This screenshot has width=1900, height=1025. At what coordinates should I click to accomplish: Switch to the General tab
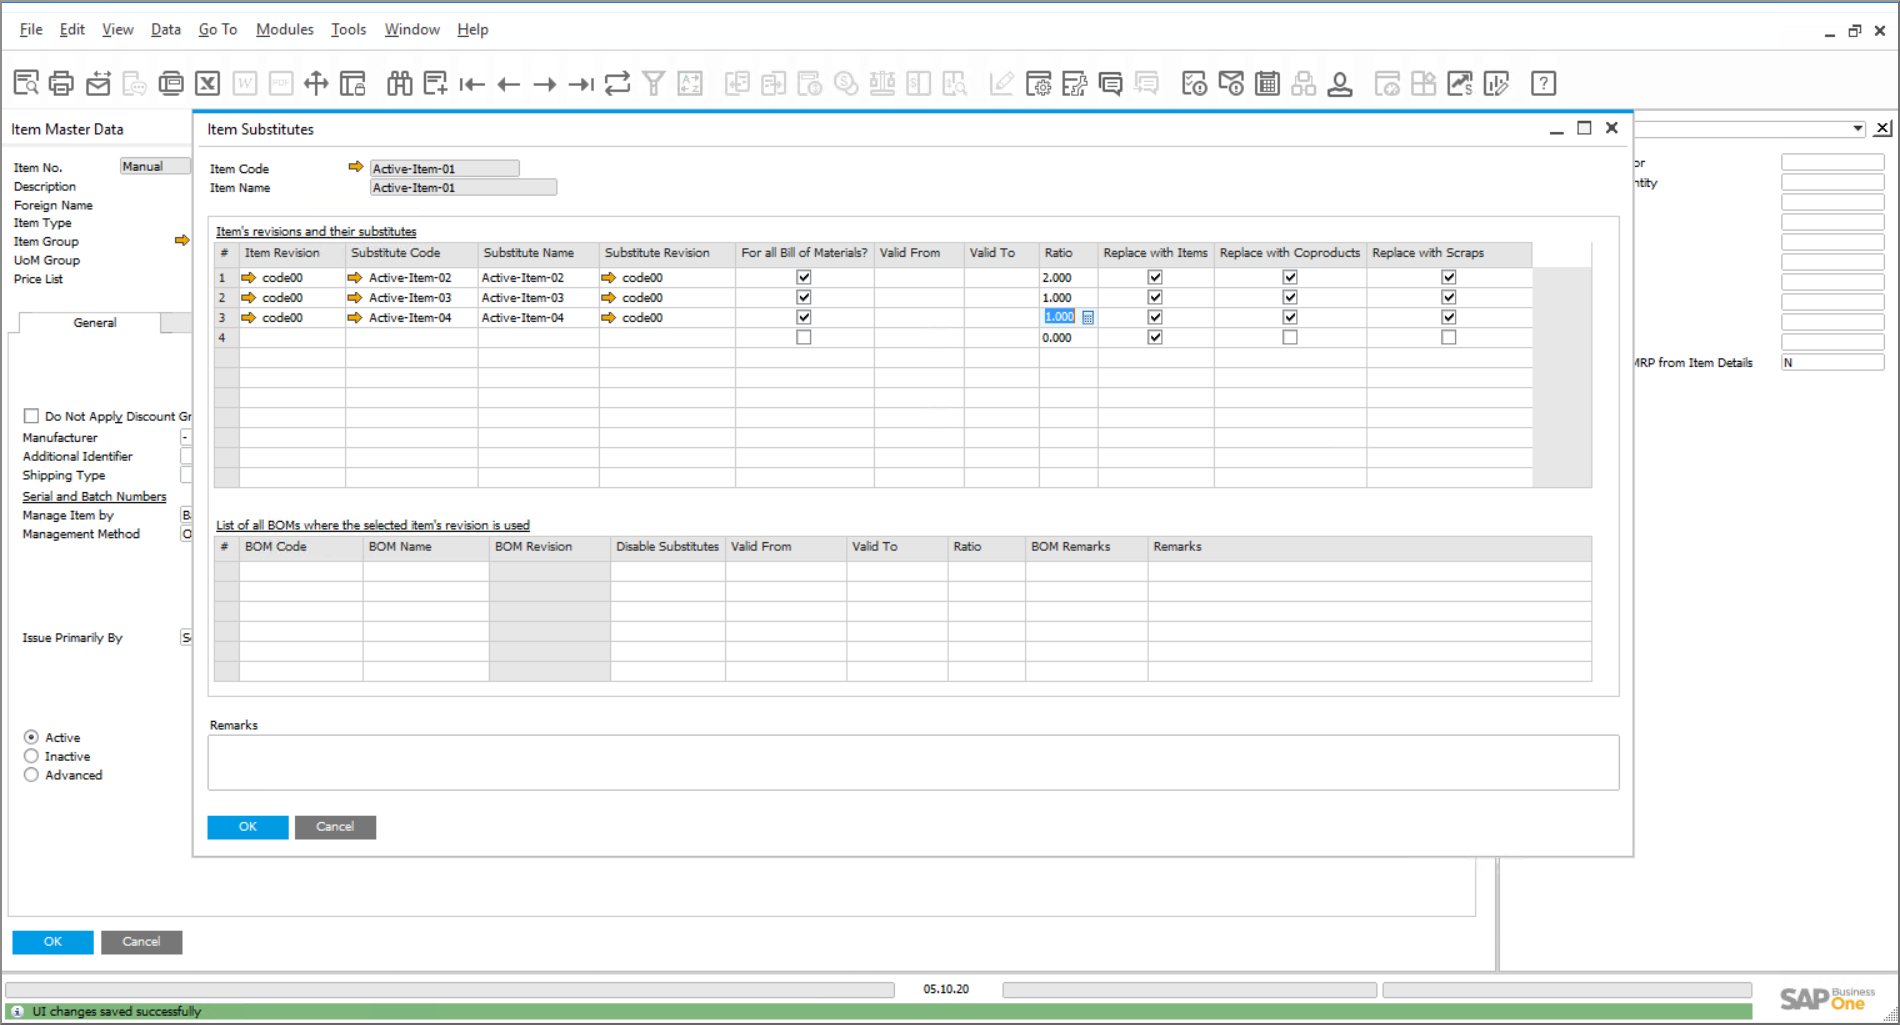(94, 323)
